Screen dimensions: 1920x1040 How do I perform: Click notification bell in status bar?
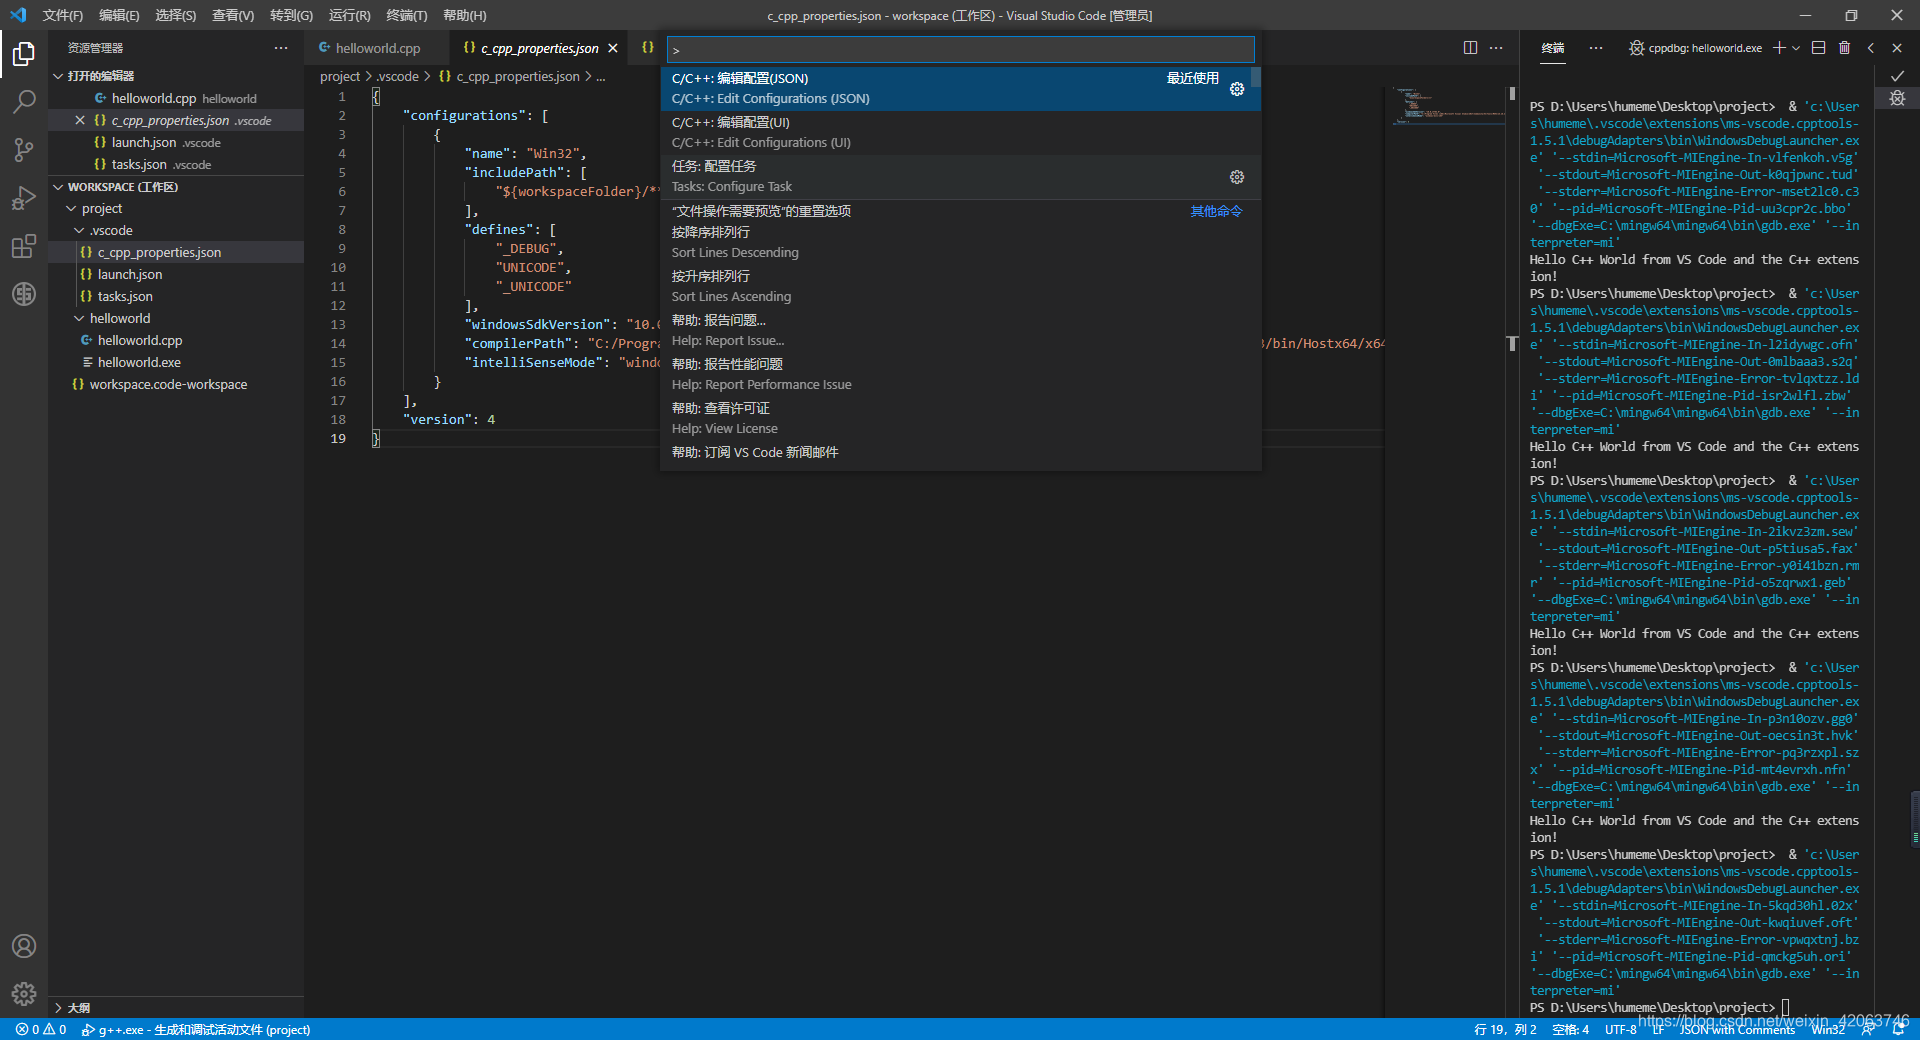click(x=1898, y=1029)
